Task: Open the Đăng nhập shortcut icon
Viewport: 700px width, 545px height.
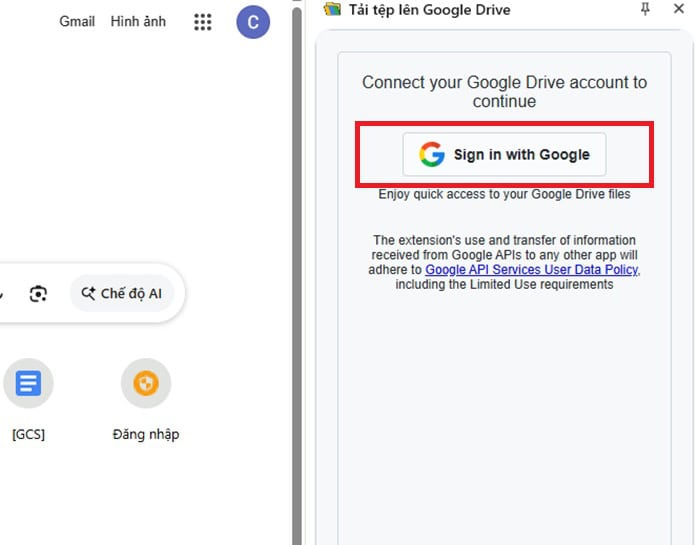Action: 146,383
